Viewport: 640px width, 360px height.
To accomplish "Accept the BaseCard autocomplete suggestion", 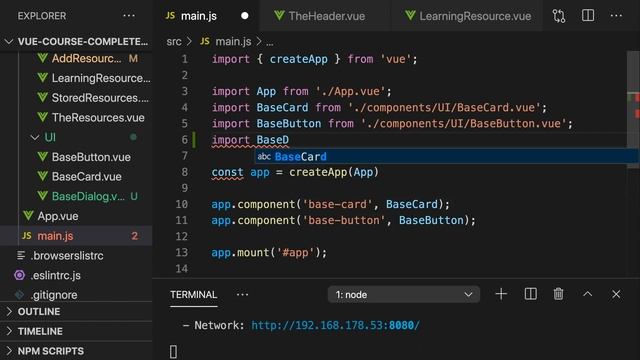I will click(447, 156).
